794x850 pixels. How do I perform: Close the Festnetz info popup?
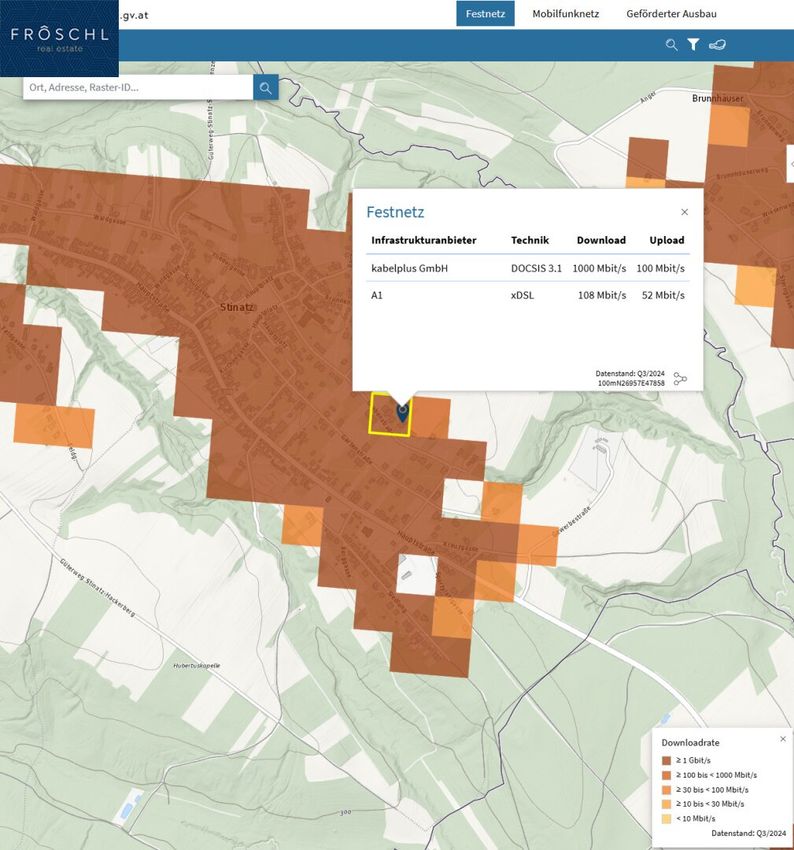point(684,212)
